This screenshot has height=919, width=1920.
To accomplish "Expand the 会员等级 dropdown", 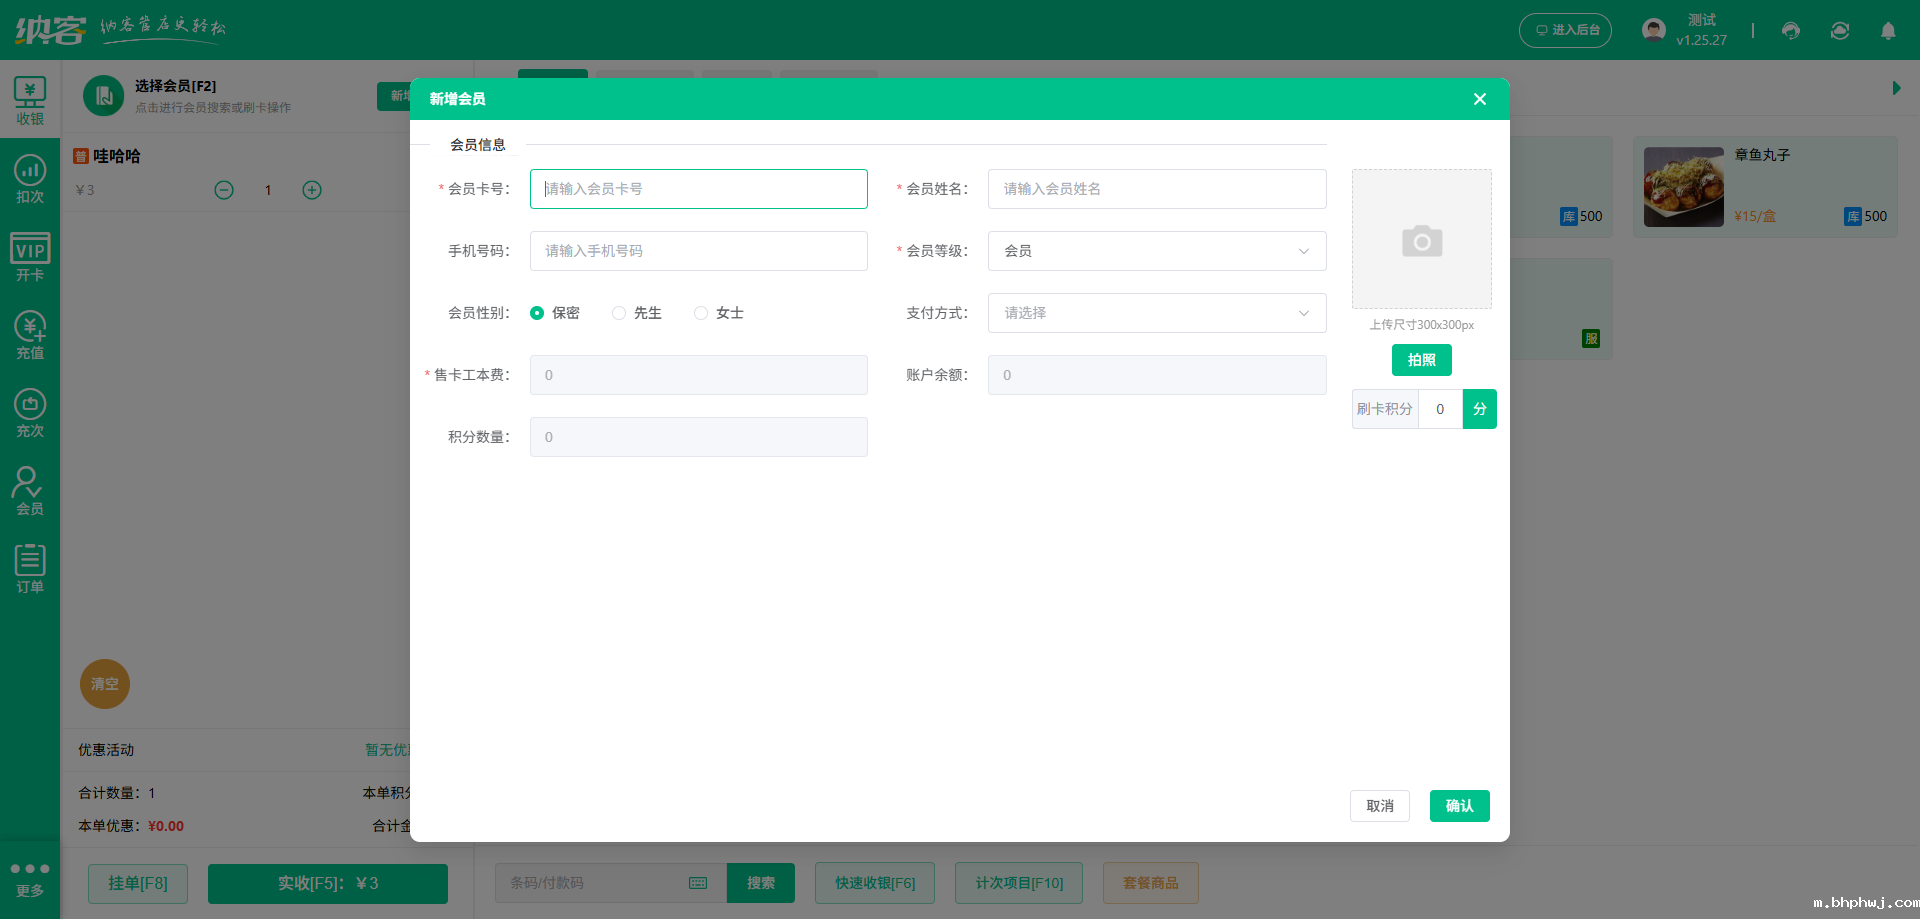I will click(x=1157, y=251).
